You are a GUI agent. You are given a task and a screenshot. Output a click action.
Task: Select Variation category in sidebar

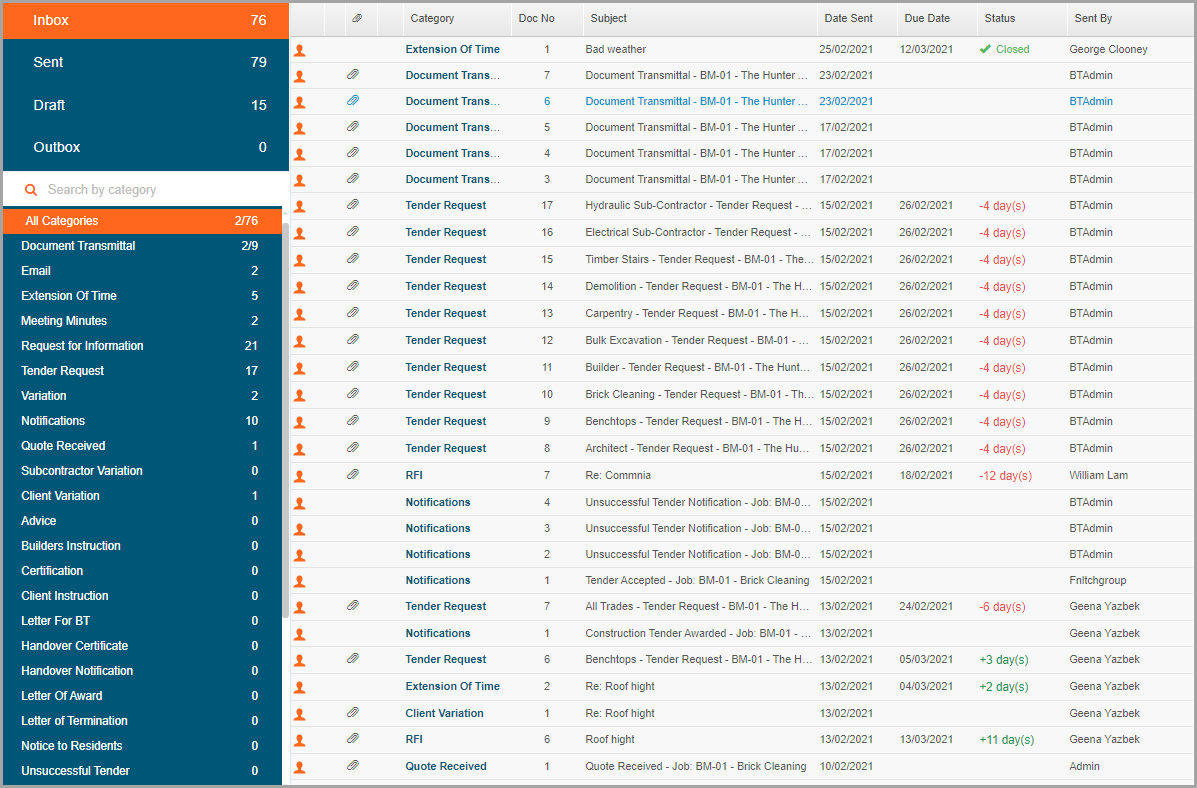click(x=142, y=396)
